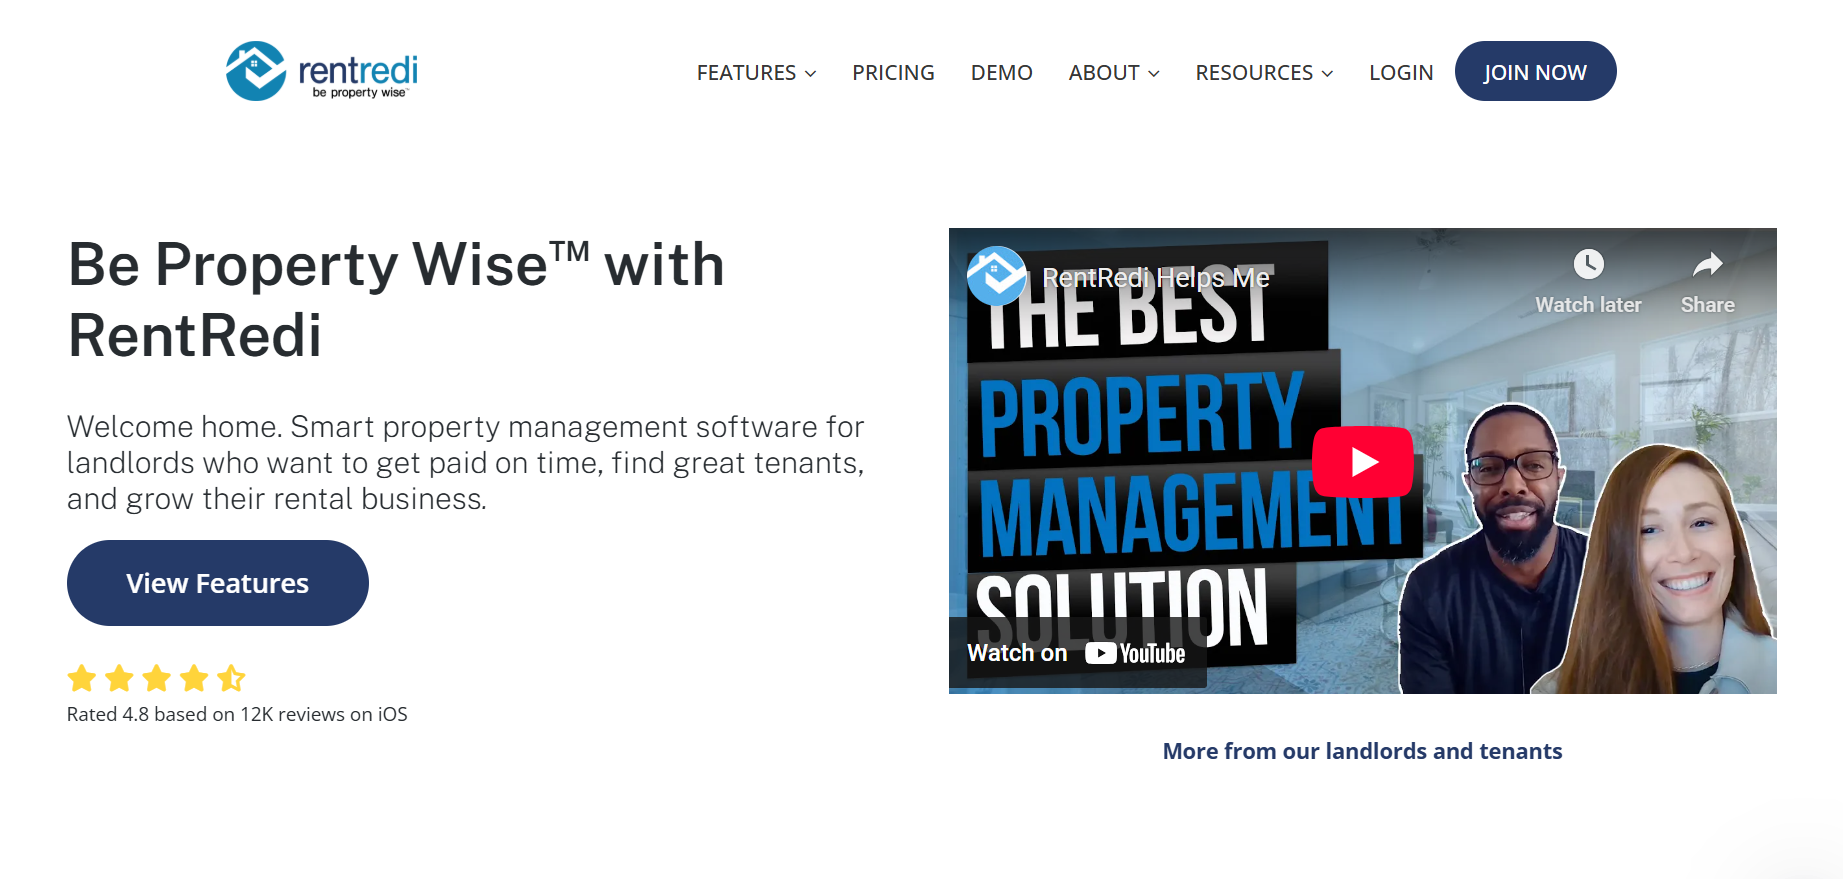This screenshot has height=879, width=1843.
Task: Click the Join Now button
Action: point(1535,71)
